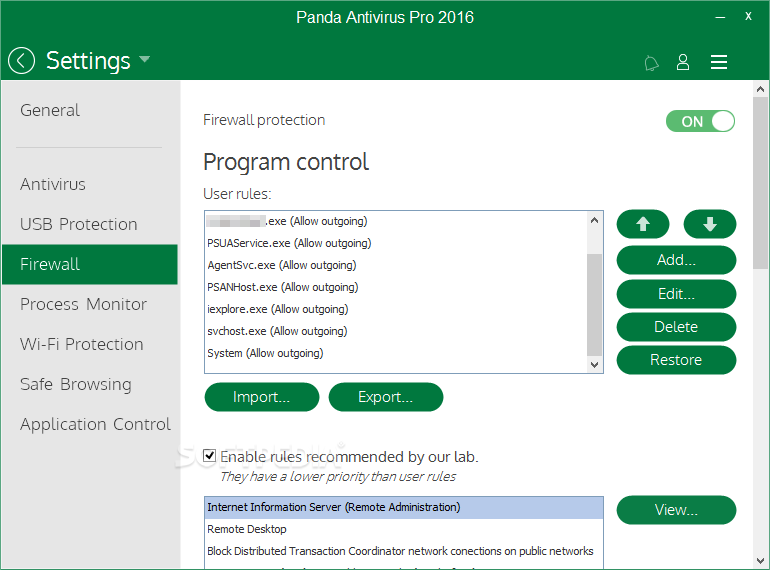Select AgentSvc.exe rule
This screenshot has width=770, height=570.
tap(396, 265)
